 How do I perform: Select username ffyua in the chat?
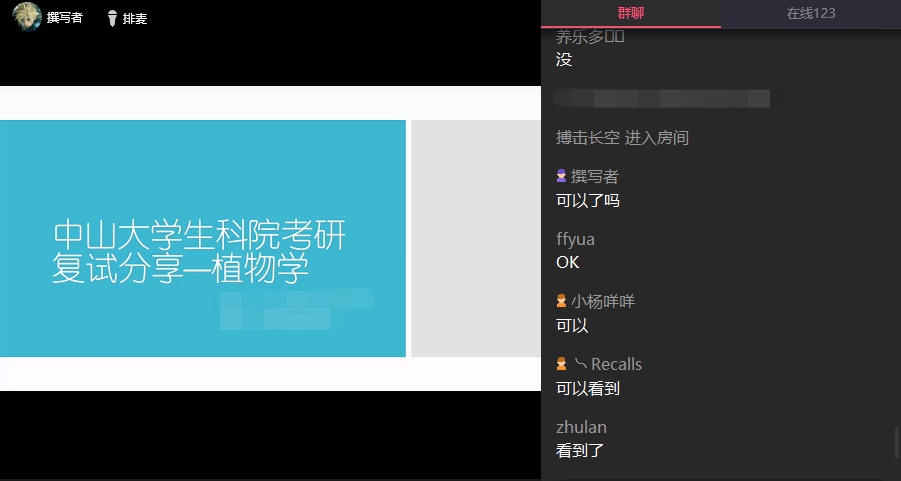coord(576,239)
